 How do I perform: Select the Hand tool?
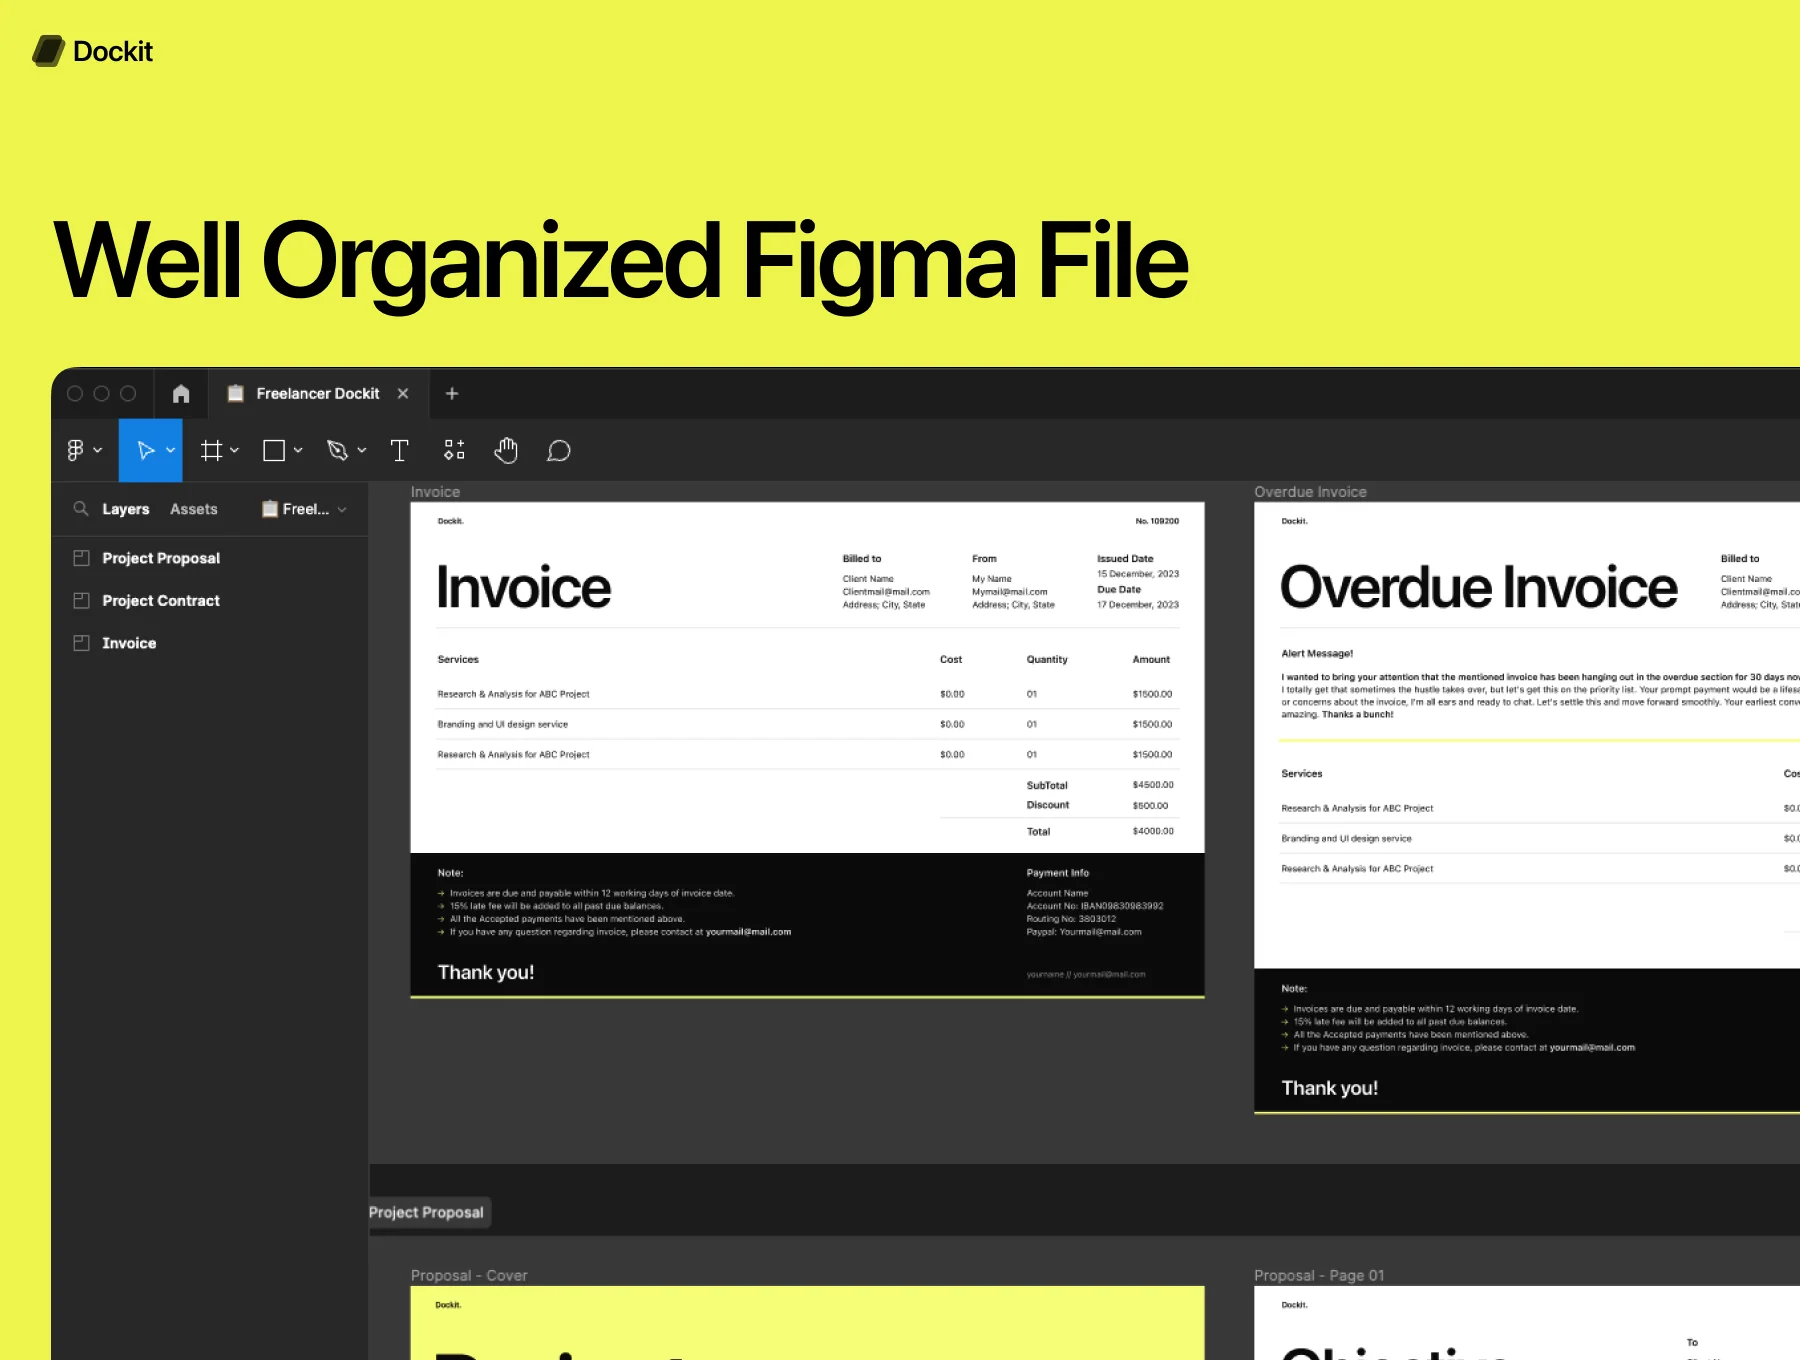pos(506,450)
